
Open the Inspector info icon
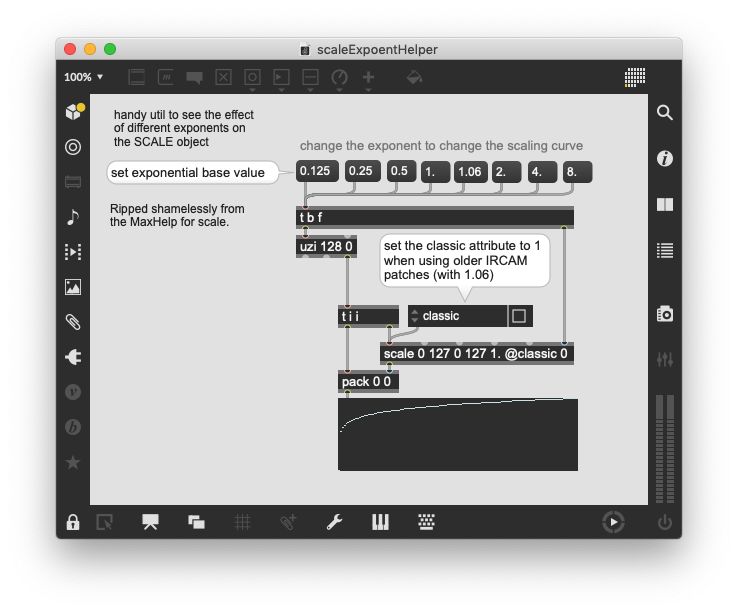(665, 159)
